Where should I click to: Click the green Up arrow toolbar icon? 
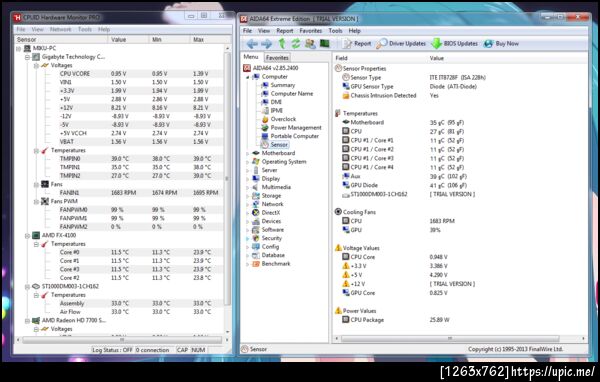click(282, 44)
